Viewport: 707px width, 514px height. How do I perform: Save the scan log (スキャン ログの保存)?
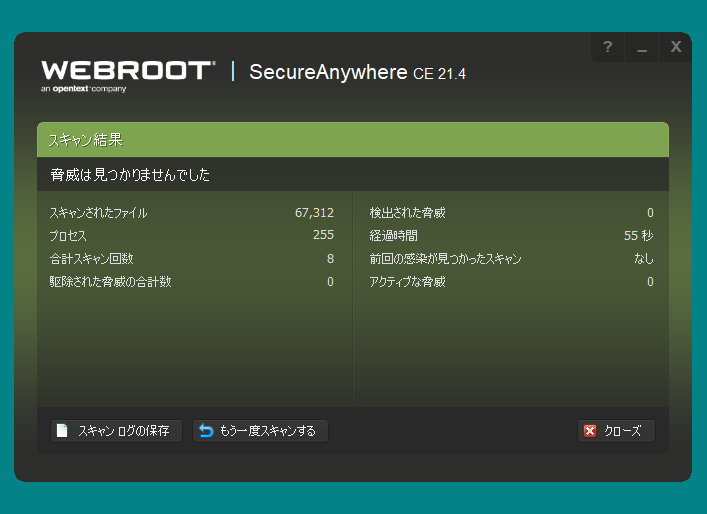point(116,431)
